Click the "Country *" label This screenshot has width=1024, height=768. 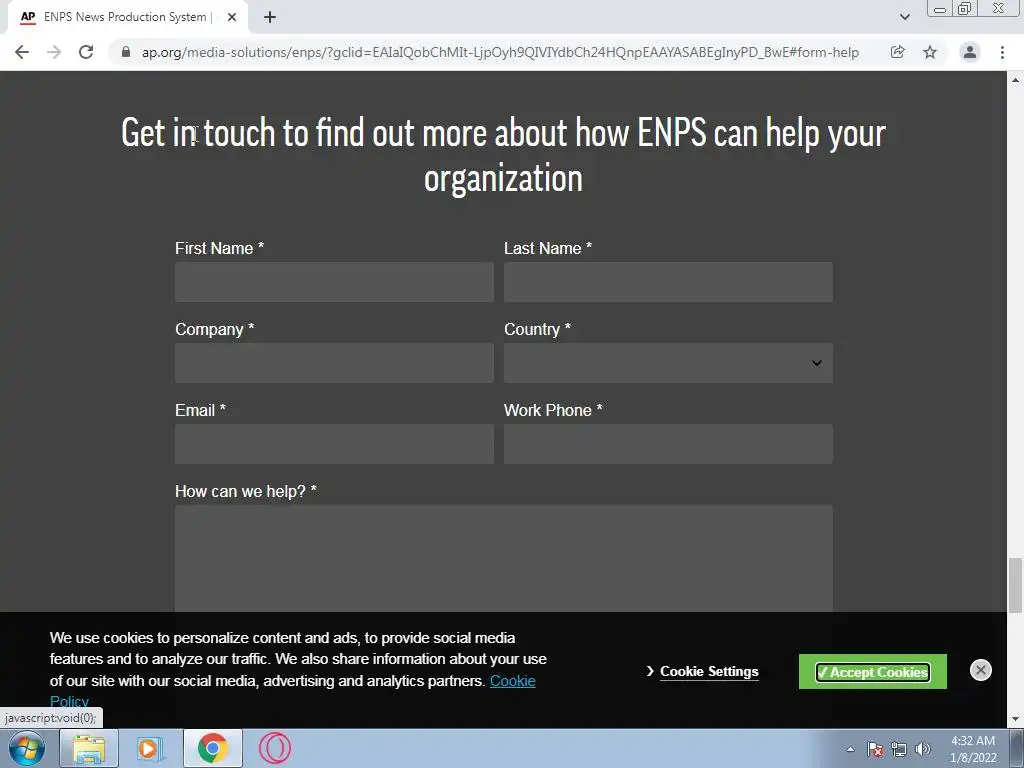tap(537, 329)
